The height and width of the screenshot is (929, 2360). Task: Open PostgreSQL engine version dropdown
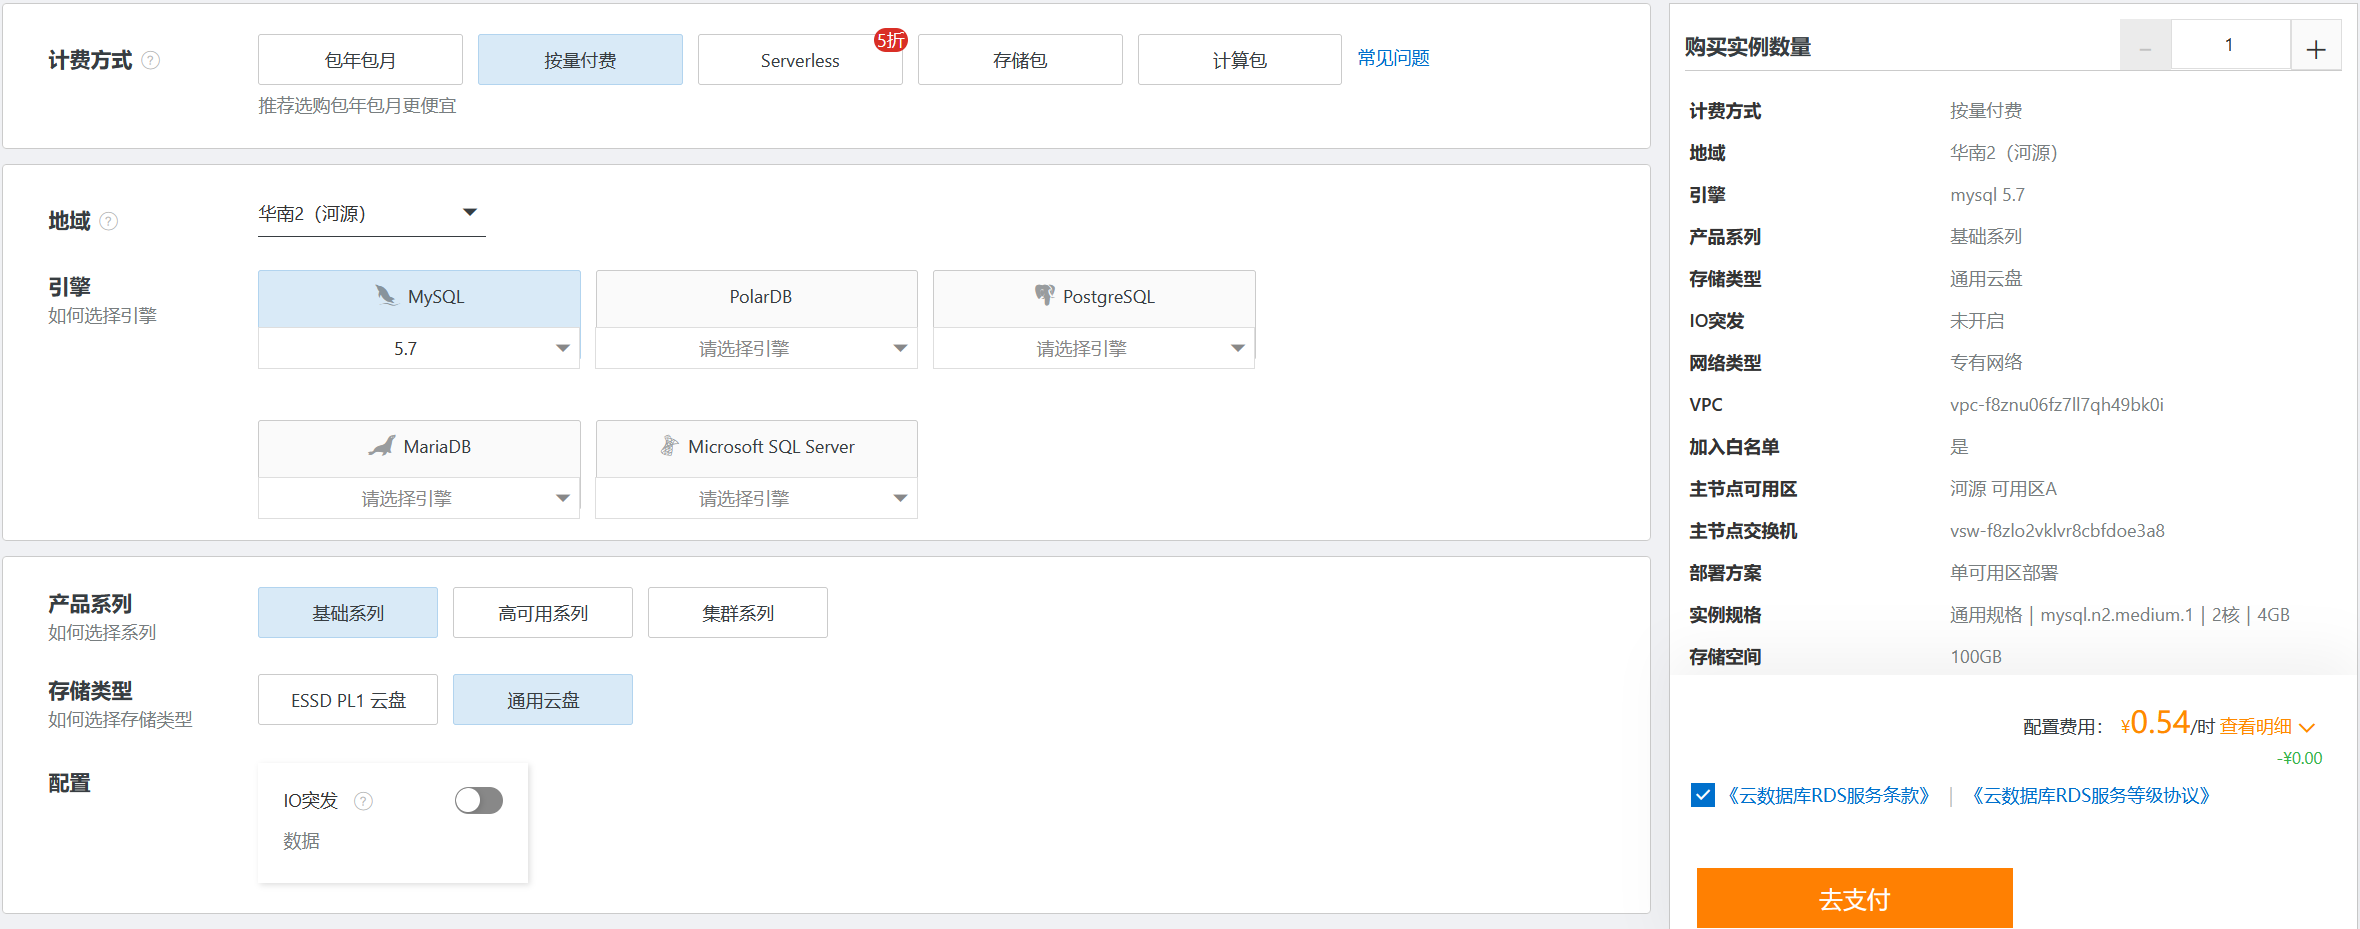(x=1094, y=348)
